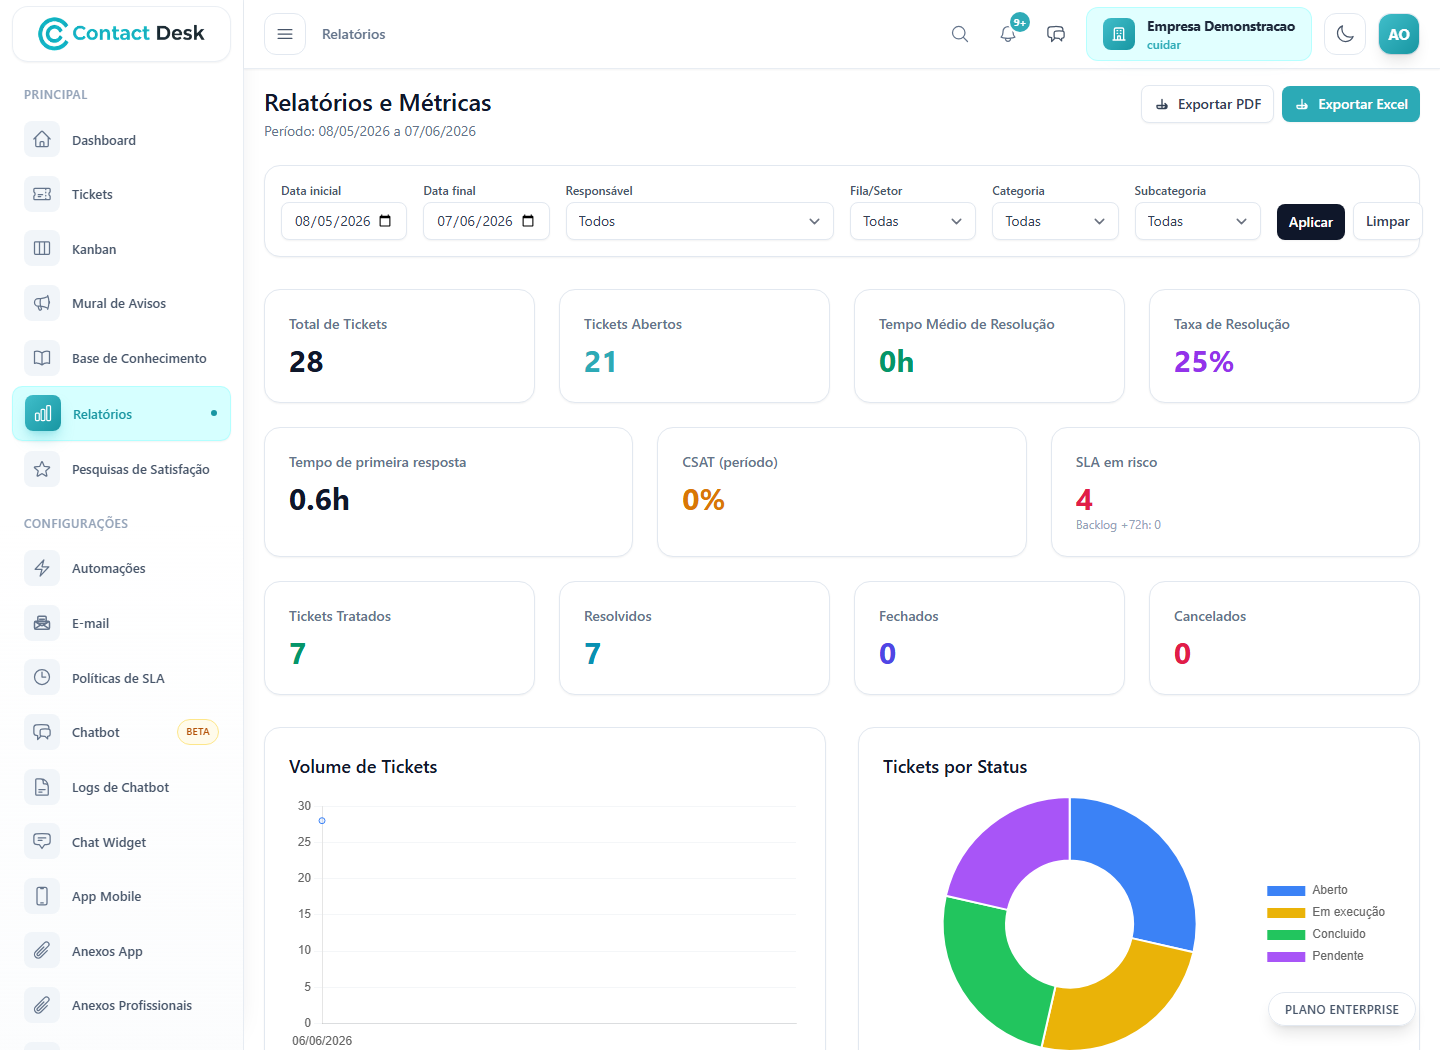Open the chat messages icon in header
This screenshot has width=1440, height=1050.
pos(1056,34)
